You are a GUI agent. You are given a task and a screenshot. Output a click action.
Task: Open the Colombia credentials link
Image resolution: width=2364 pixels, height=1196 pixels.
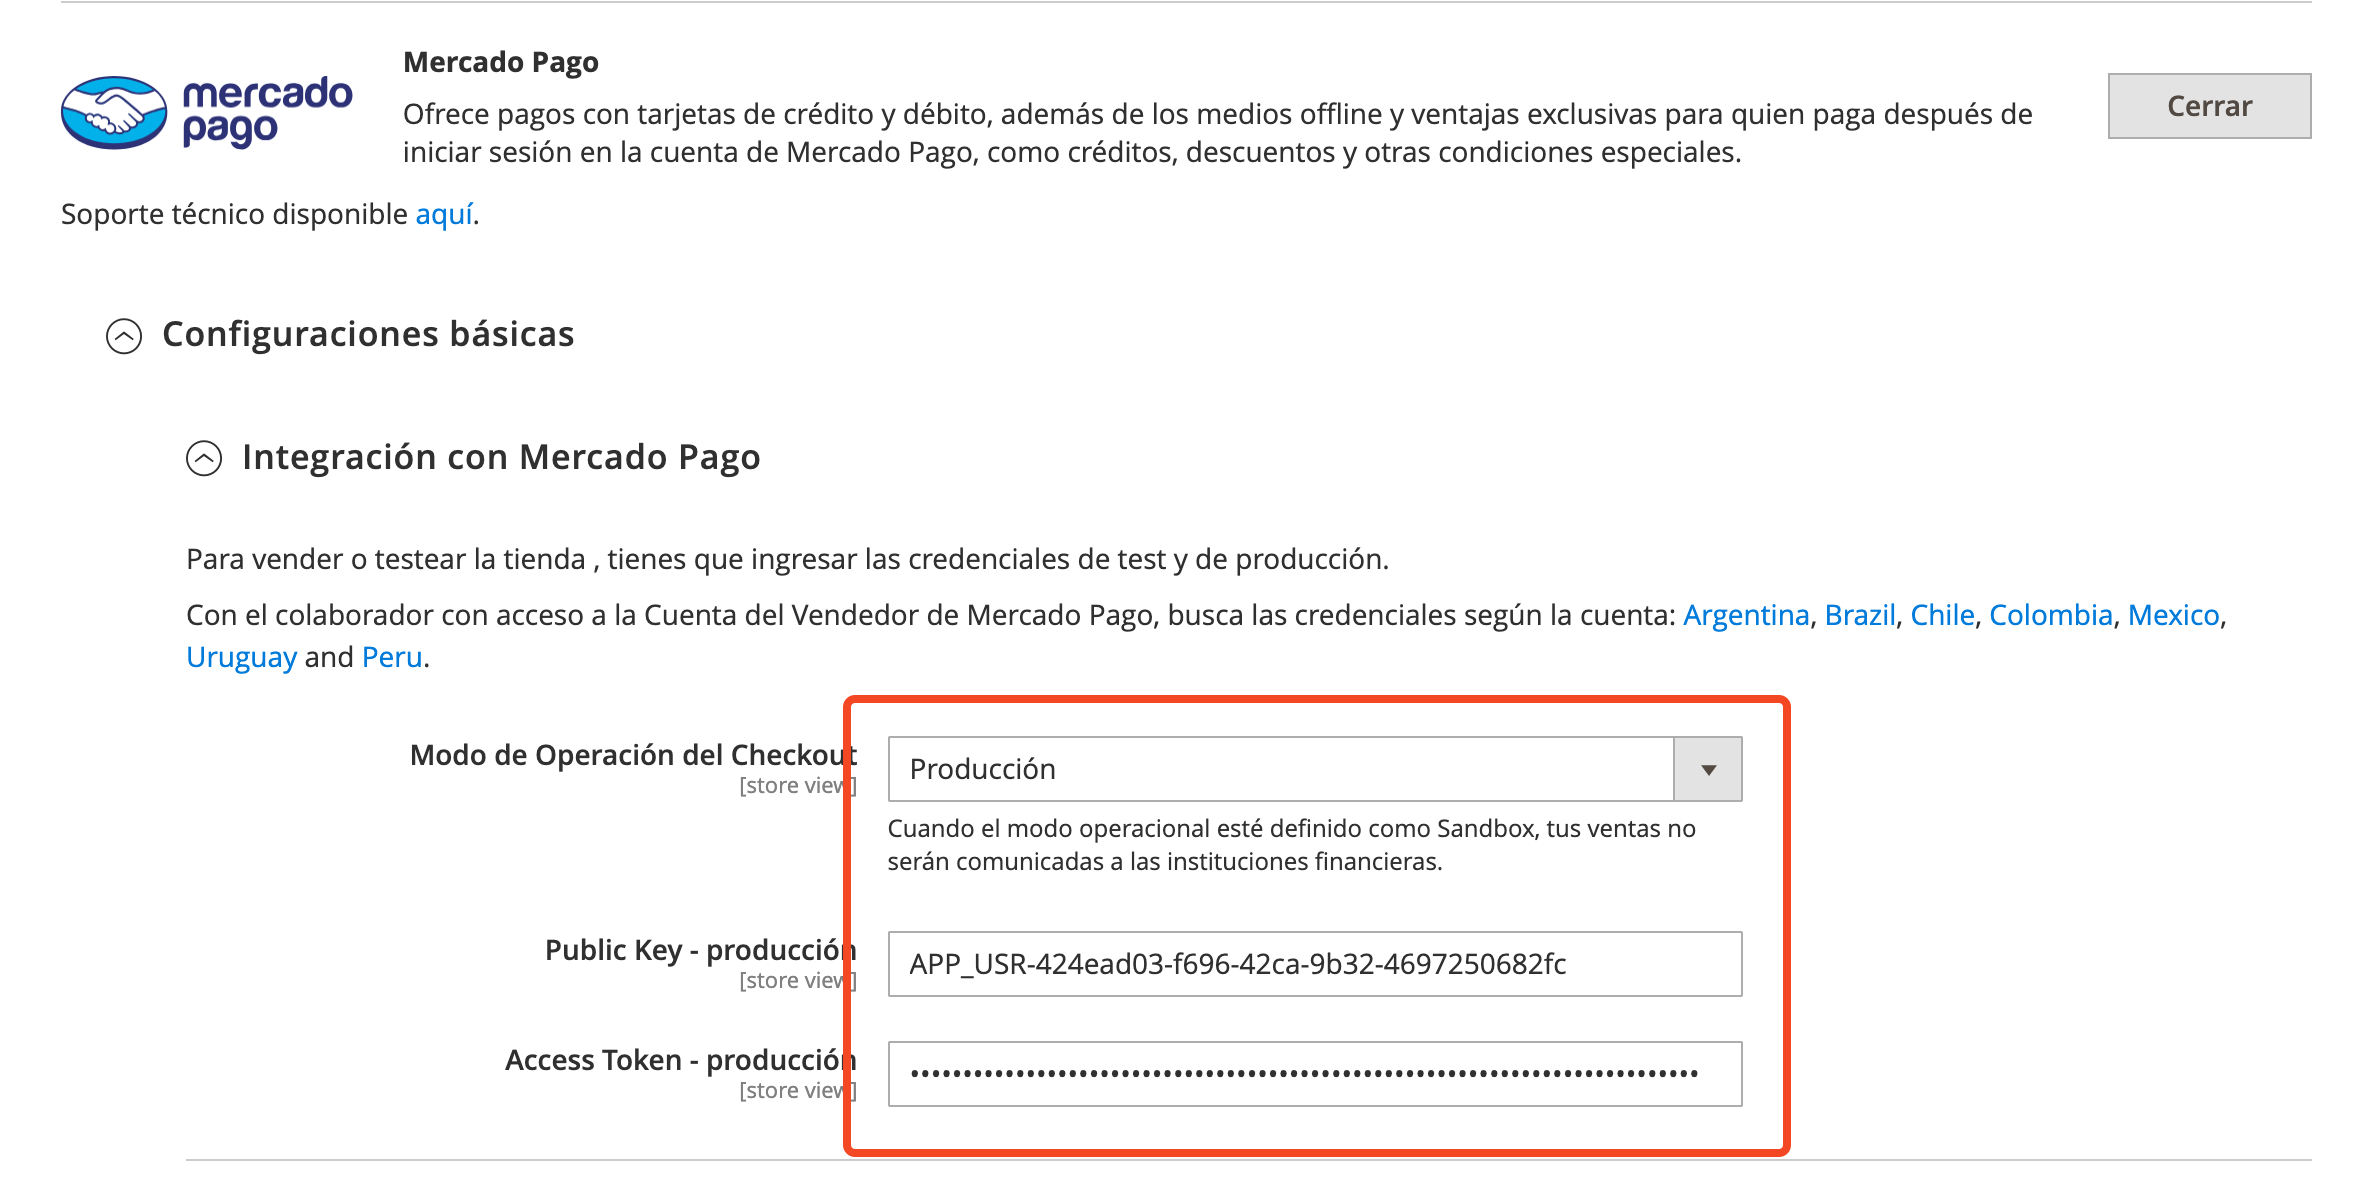click(x=2050, y=615)
